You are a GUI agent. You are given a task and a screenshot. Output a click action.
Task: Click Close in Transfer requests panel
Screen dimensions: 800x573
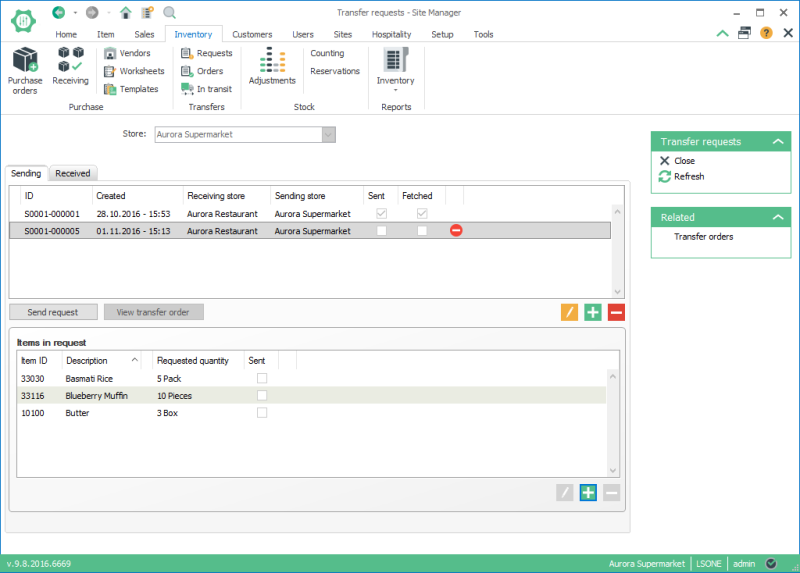click(x=677, y=161)
